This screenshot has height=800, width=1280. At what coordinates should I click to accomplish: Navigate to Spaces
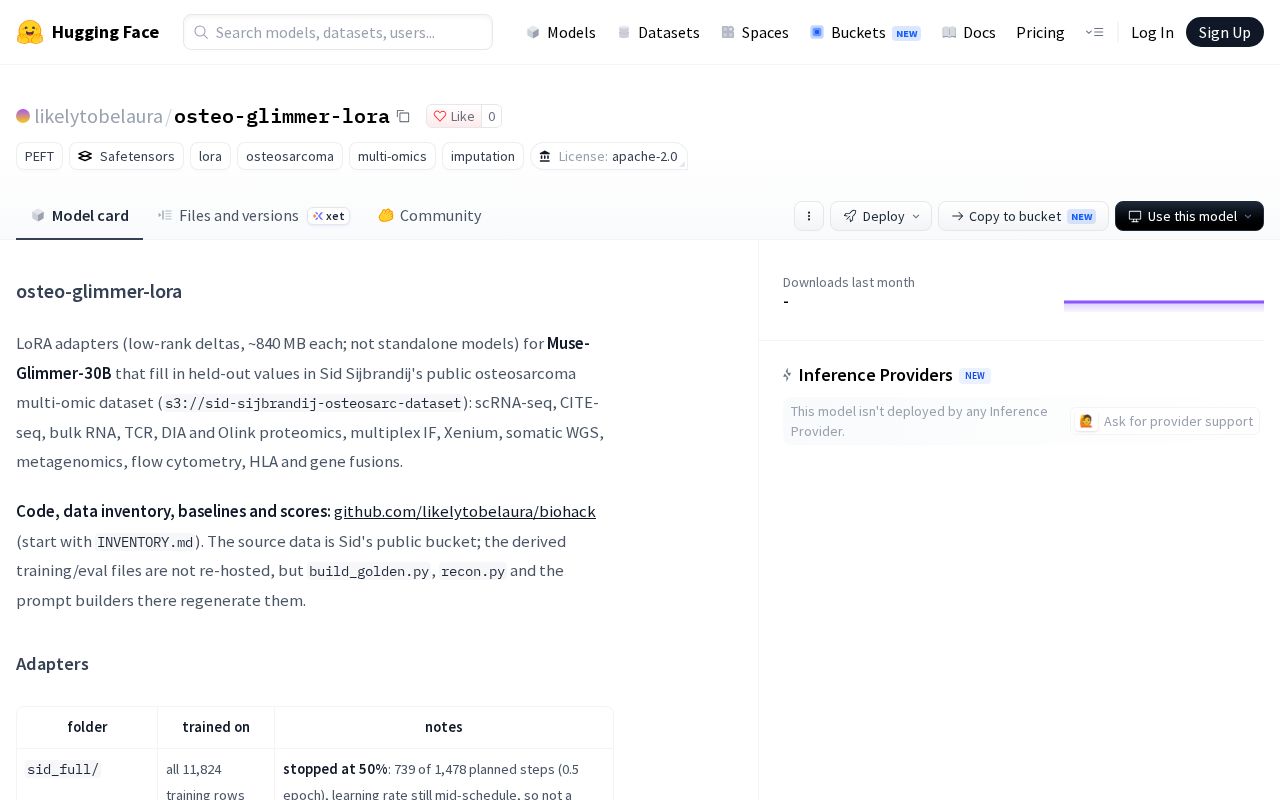(755, 32)
